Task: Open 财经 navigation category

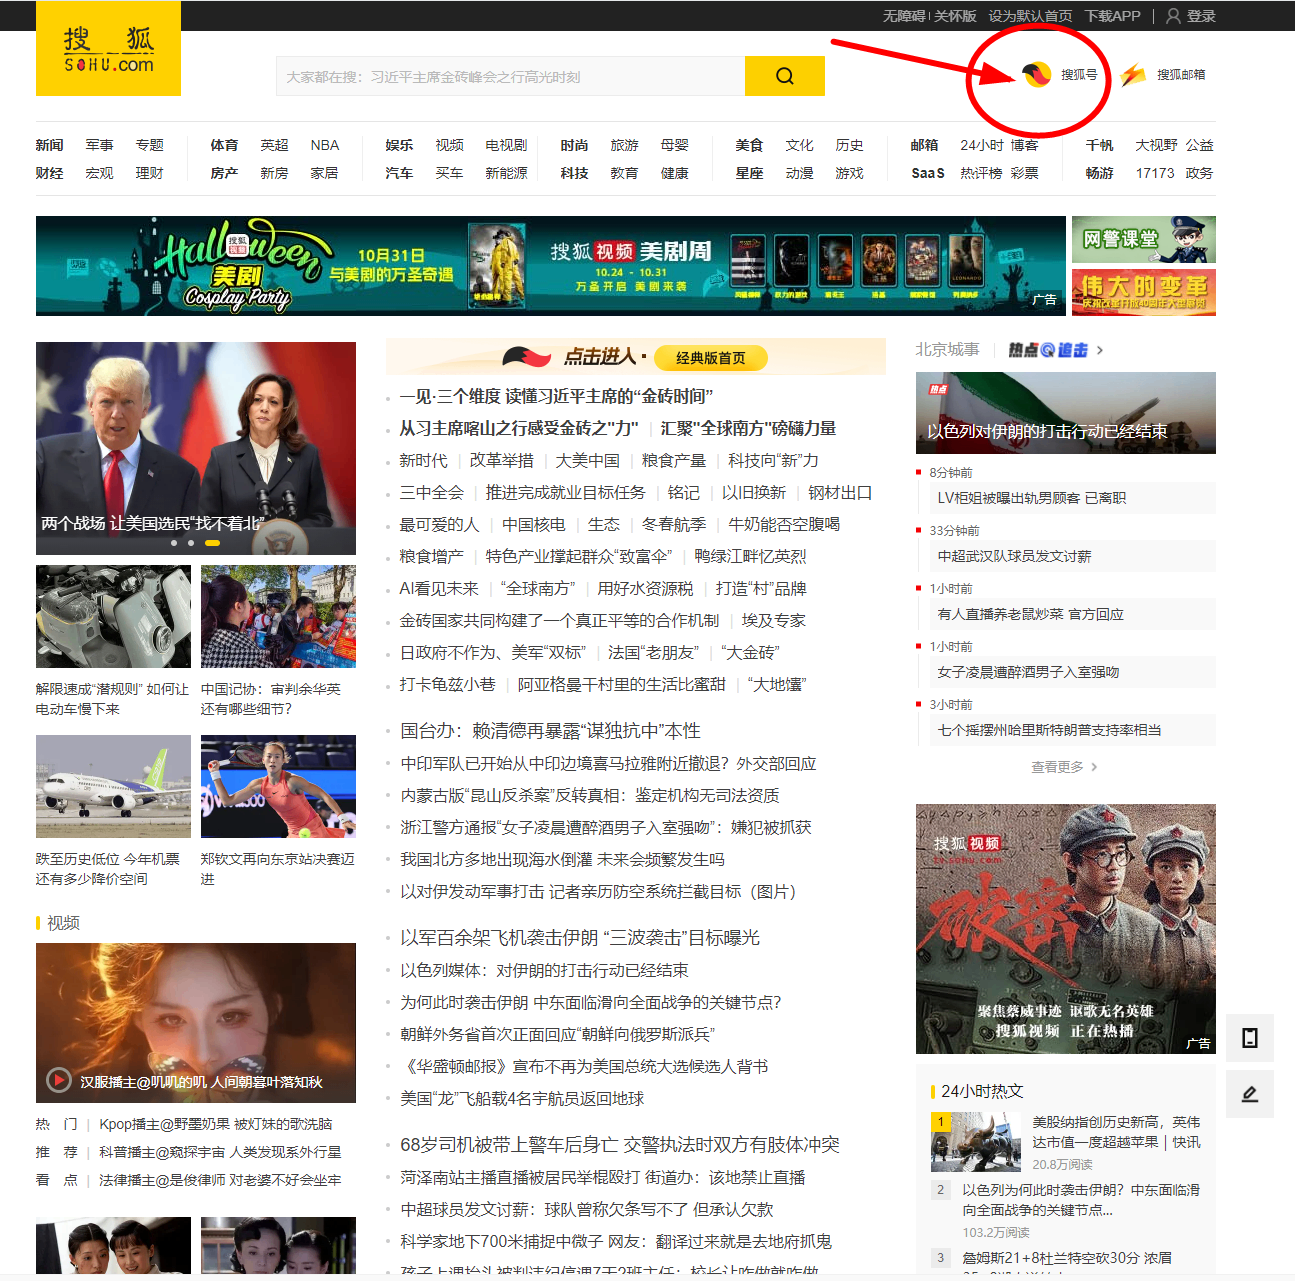Action: point(49,173)
